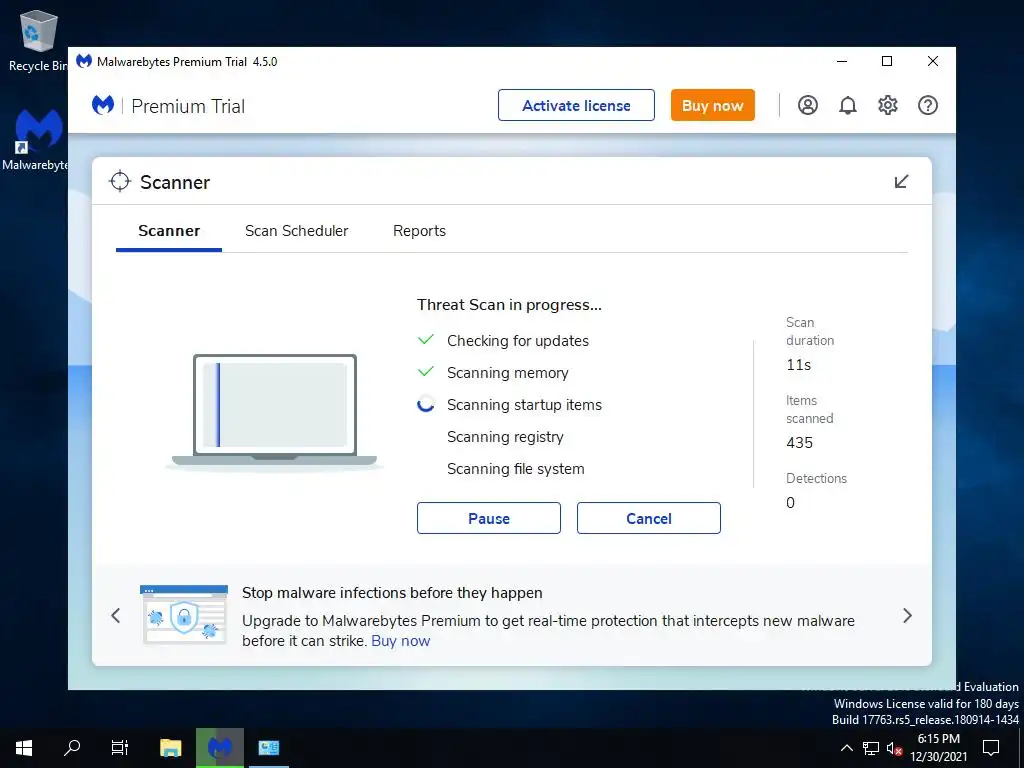
Task: Open the settings gear in Malwarebytes
Action: [888, 105]
